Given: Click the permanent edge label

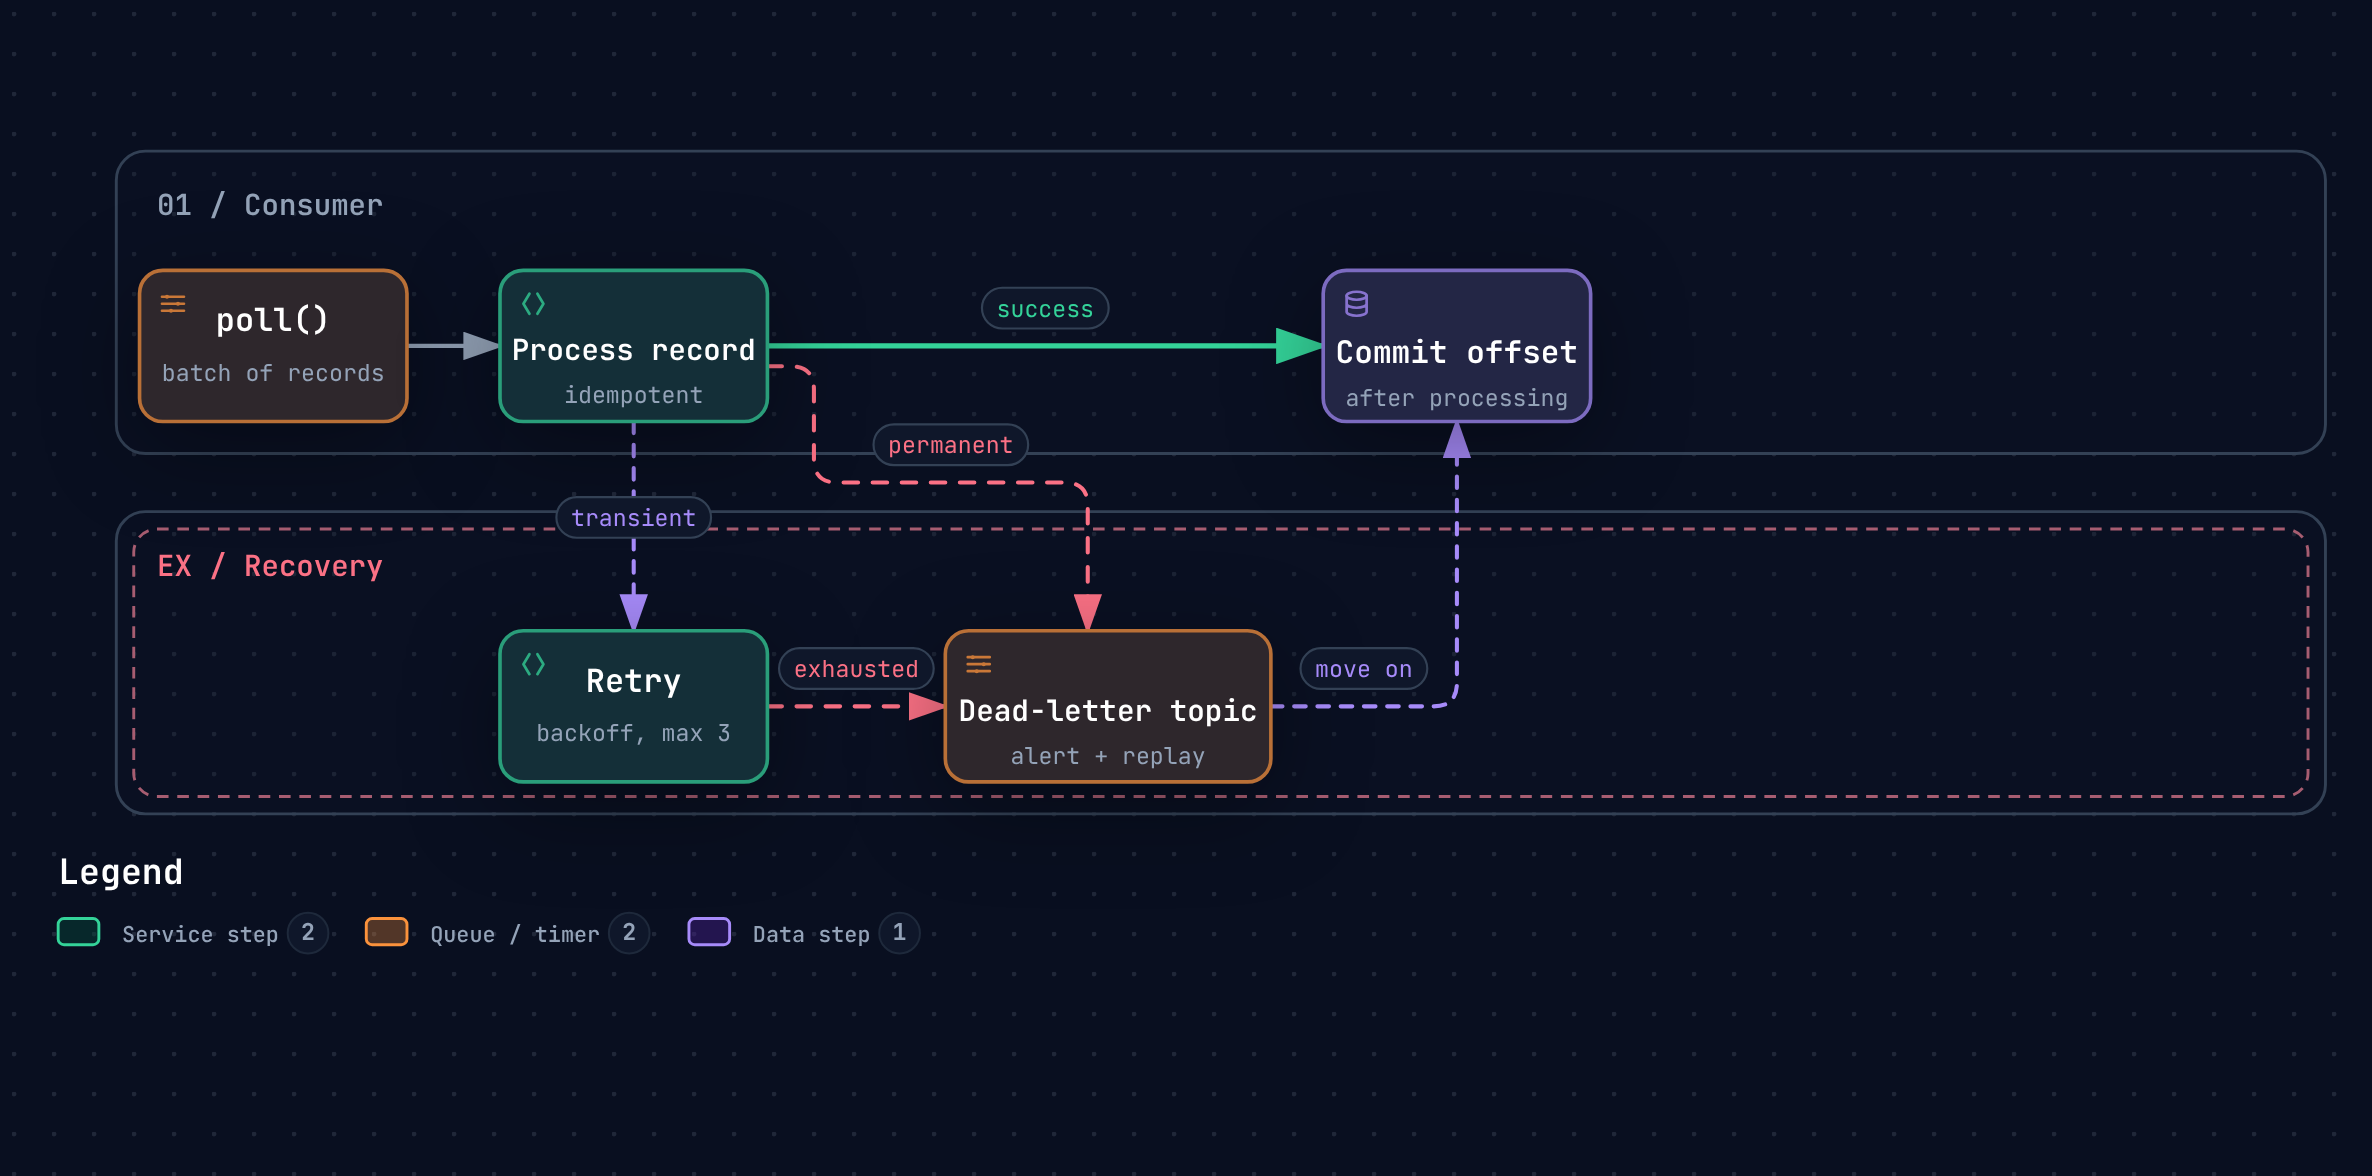Looking at the screenshot, I should 950,445.
